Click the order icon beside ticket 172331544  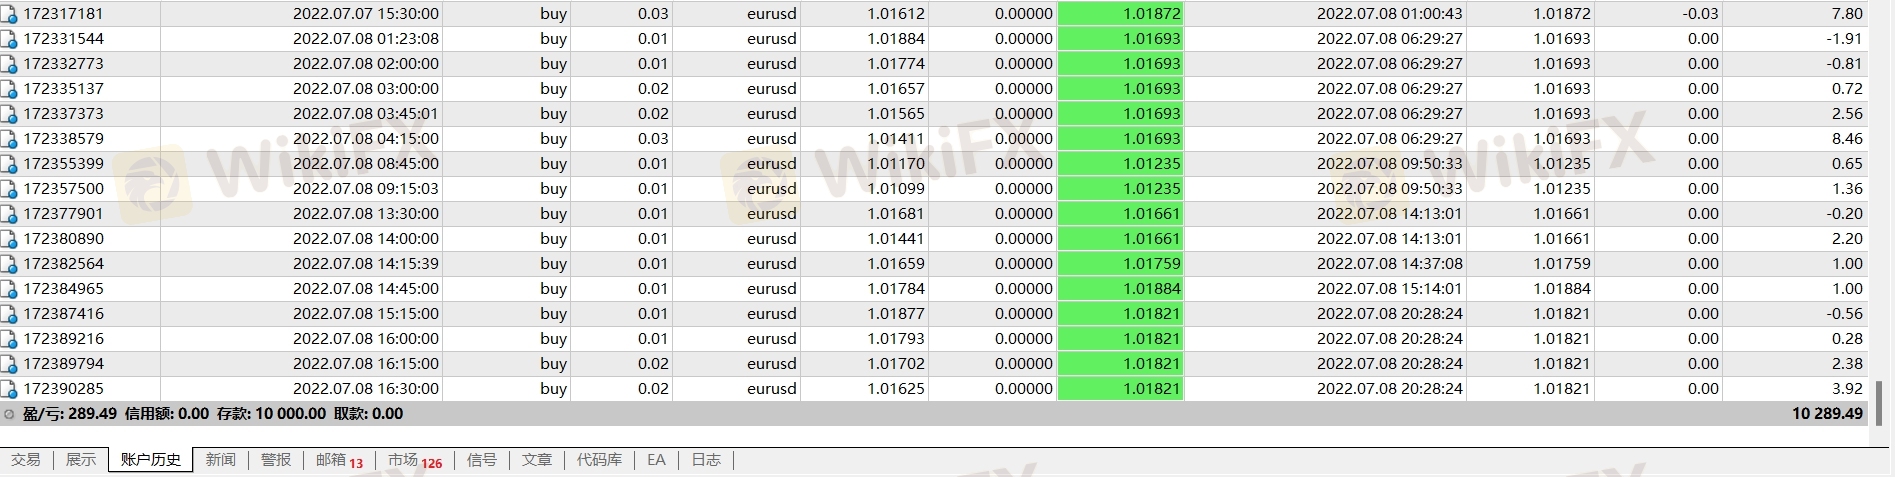(x=9, y=39)
